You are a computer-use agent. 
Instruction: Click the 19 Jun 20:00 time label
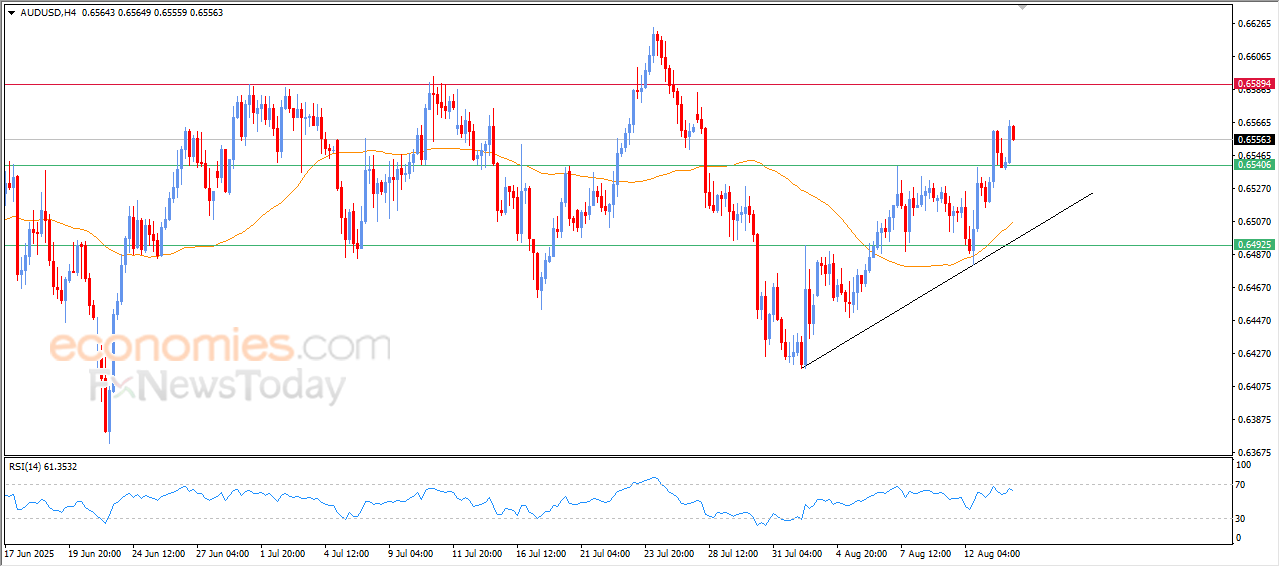click(x=95, y=553)
